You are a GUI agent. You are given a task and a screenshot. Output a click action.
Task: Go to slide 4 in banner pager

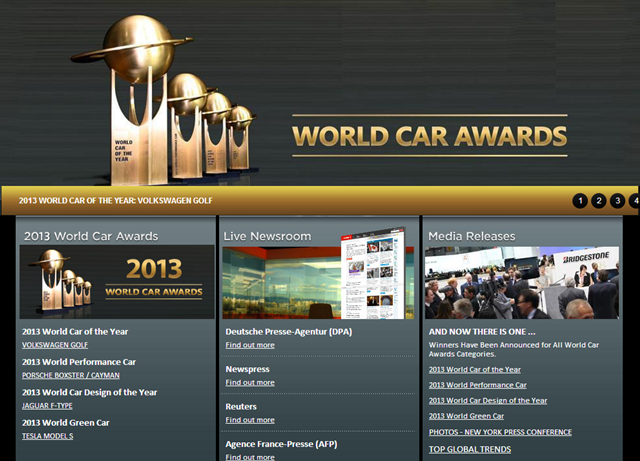click(x=635, y=201)
